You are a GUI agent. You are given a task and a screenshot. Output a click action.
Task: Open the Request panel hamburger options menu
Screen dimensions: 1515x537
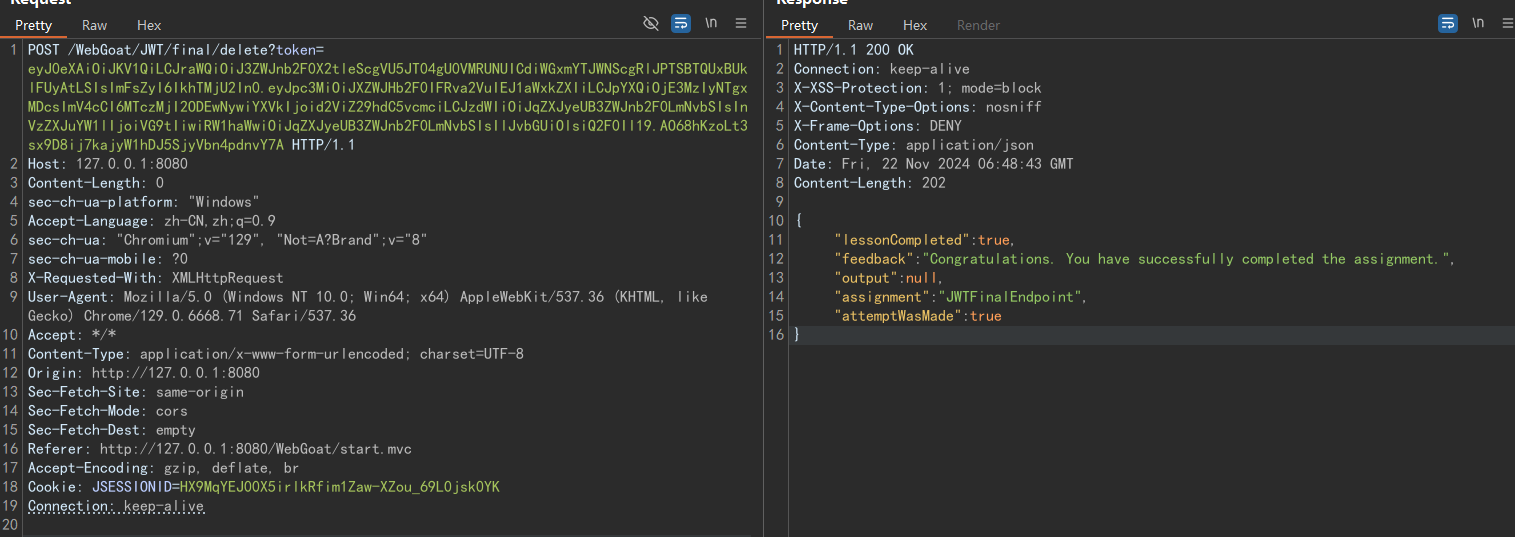(741, 23)
